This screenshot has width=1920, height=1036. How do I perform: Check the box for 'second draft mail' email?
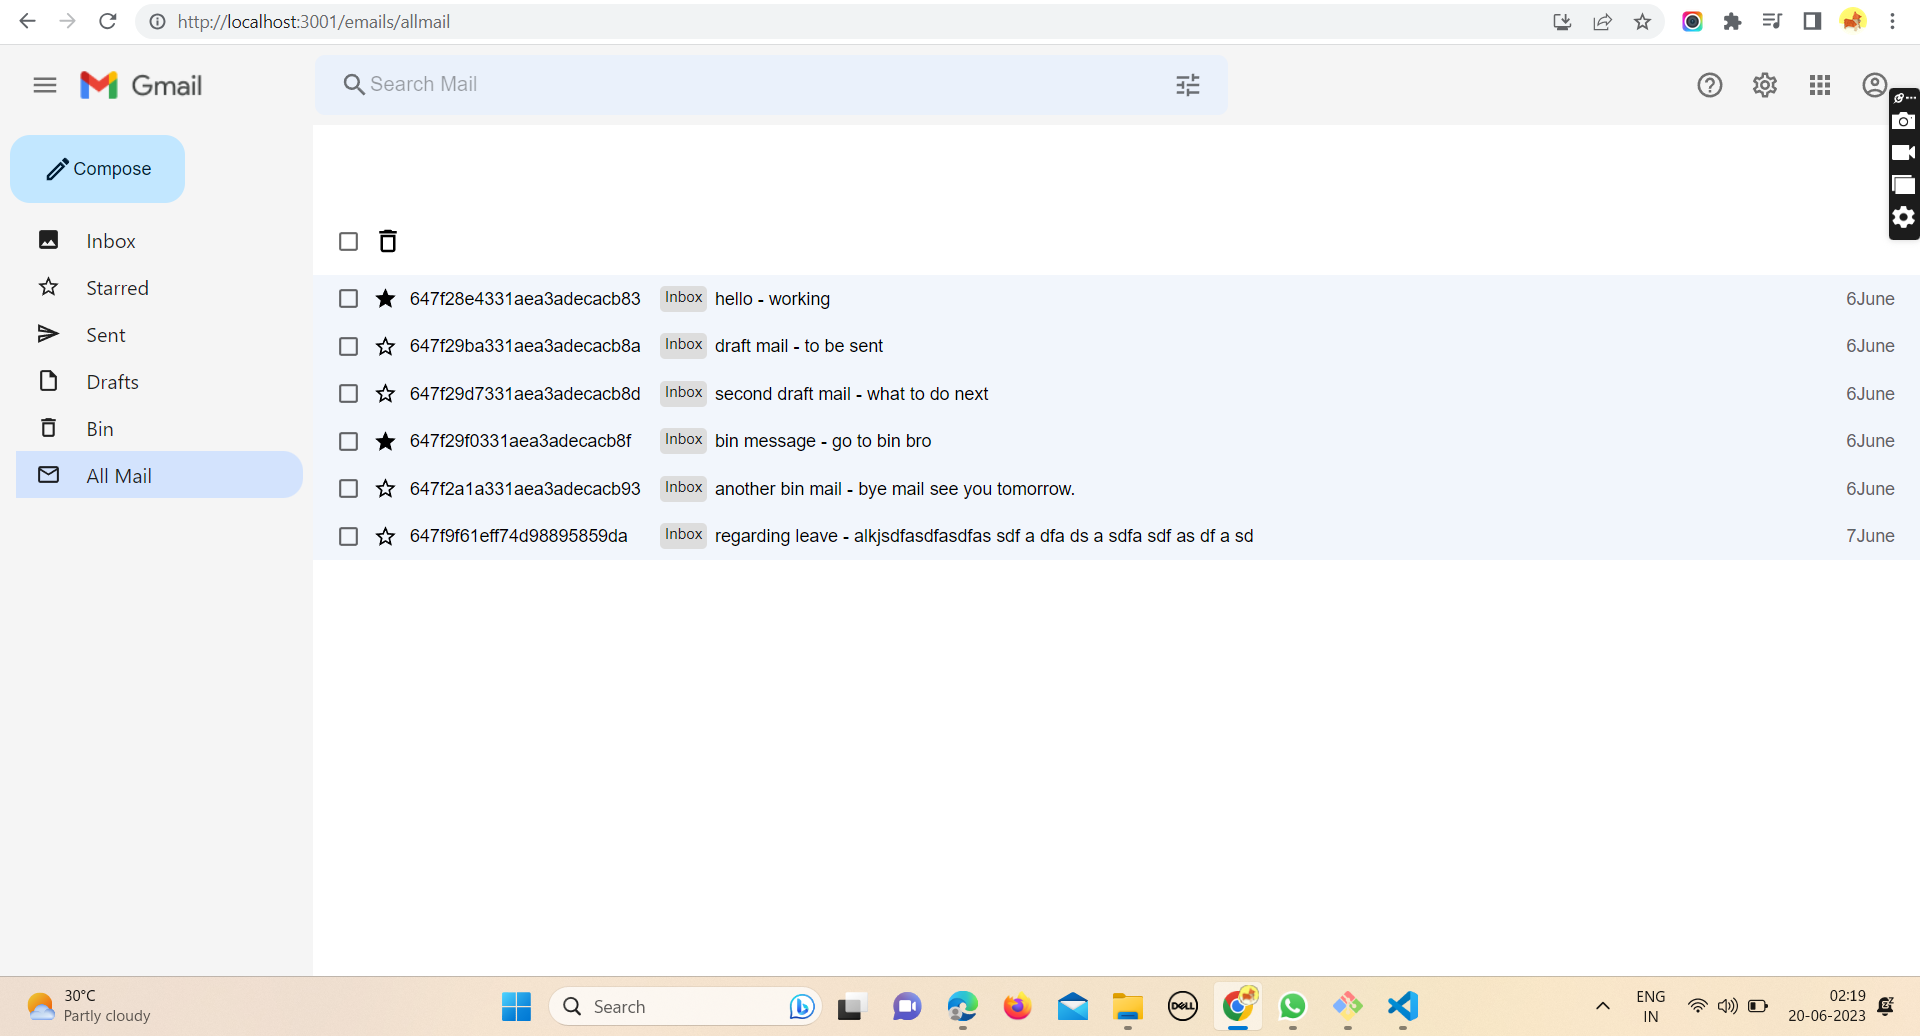[x=348, y=394]
